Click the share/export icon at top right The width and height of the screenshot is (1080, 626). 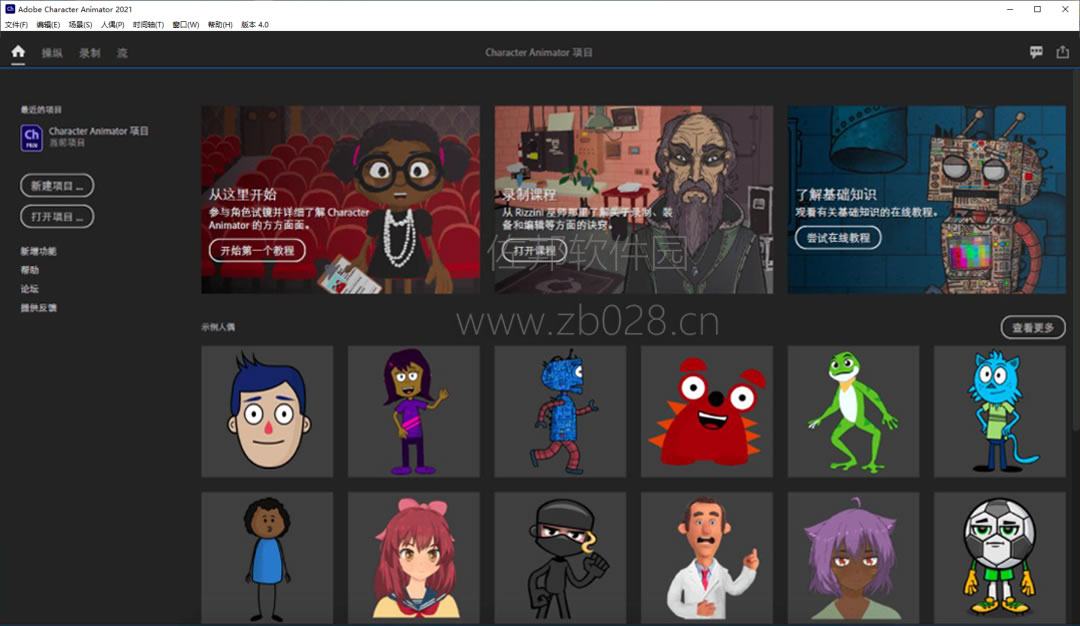pyautogui.click(x=1063, y=52)
